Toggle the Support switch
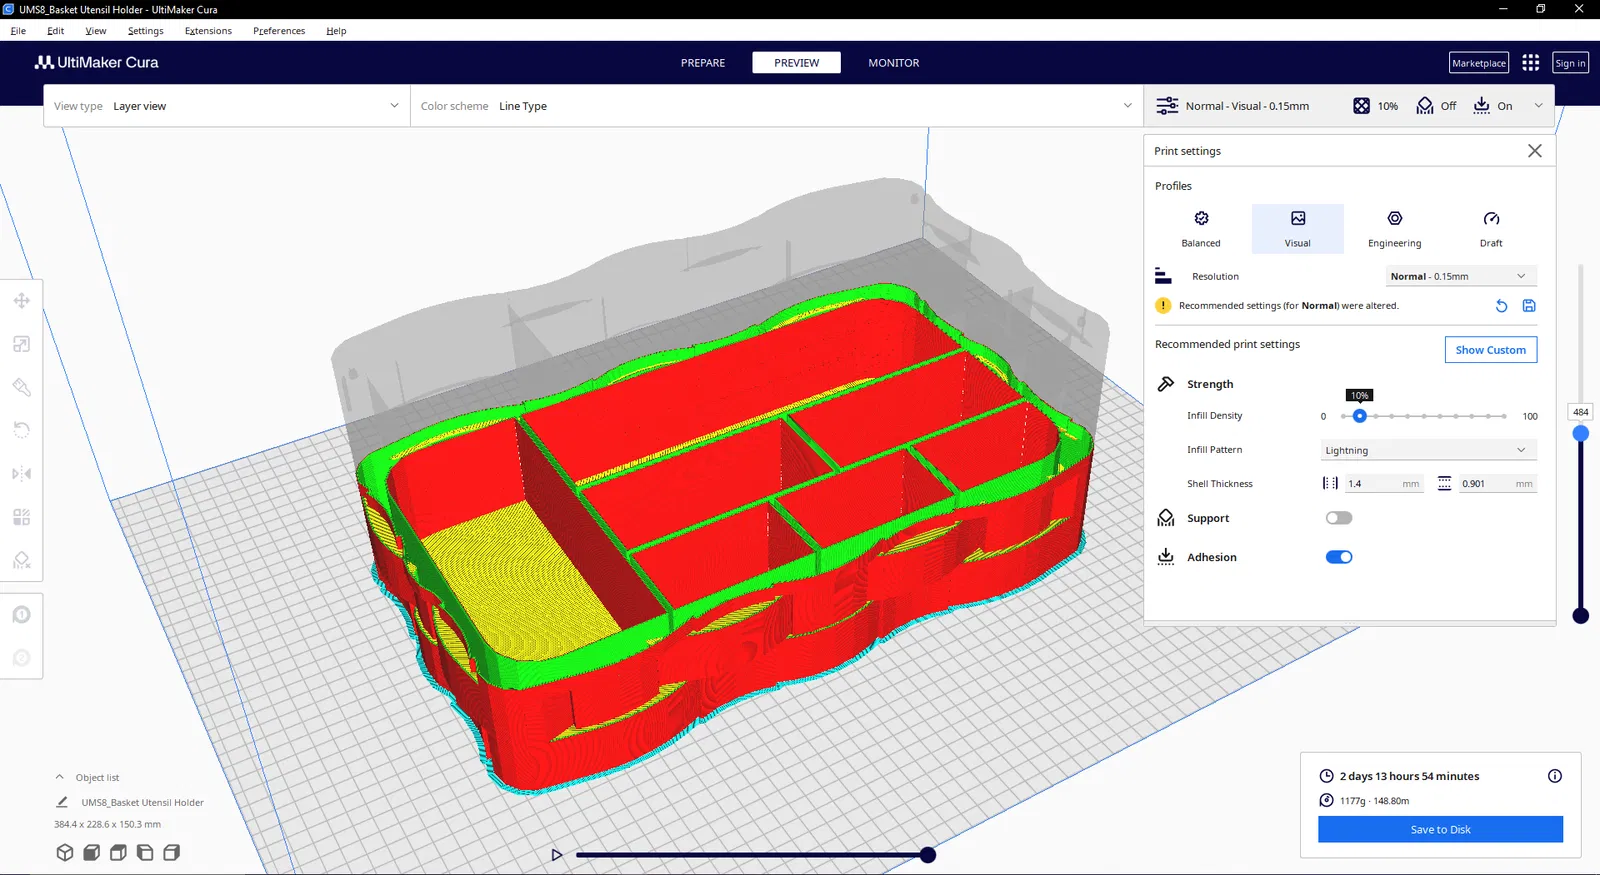Viewport: 1600px width, 875px height. tap(1339, 518)
